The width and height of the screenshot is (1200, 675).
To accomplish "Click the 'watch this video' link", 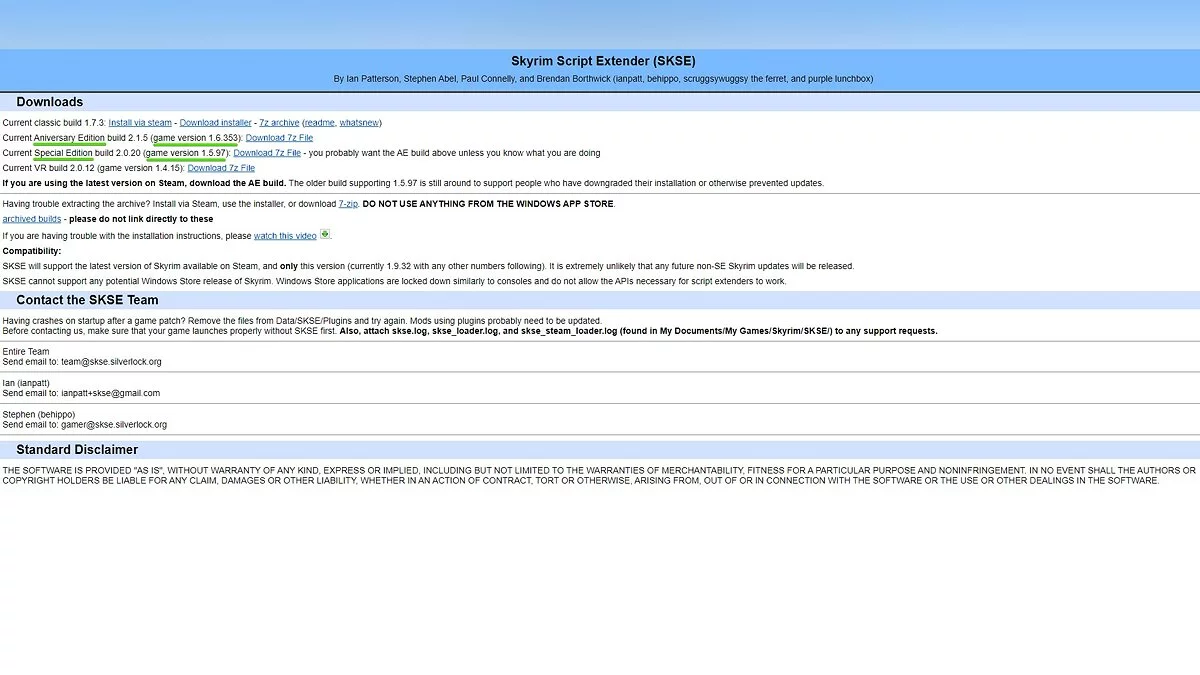I will 285,236.
